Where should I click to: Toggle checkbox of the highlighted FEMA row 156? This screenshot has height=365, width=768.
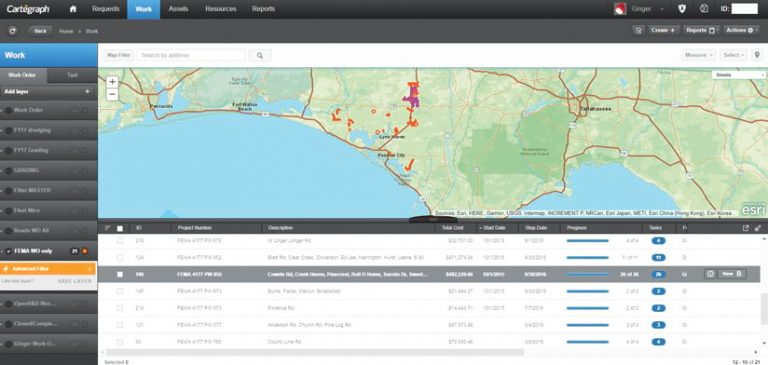coord(120,274)
